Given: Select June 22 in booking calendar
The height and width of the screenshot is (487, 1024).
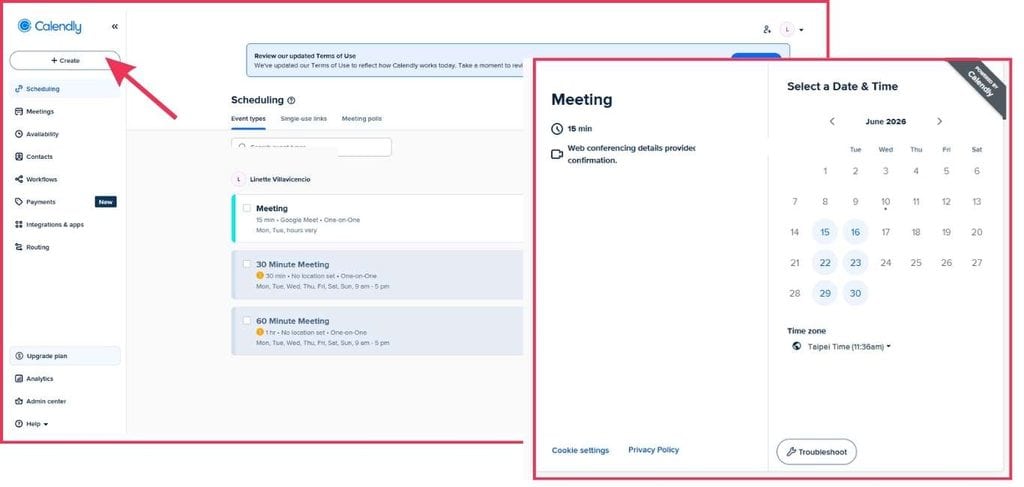Looking at the screenshot, I should (x=825, y=262).
